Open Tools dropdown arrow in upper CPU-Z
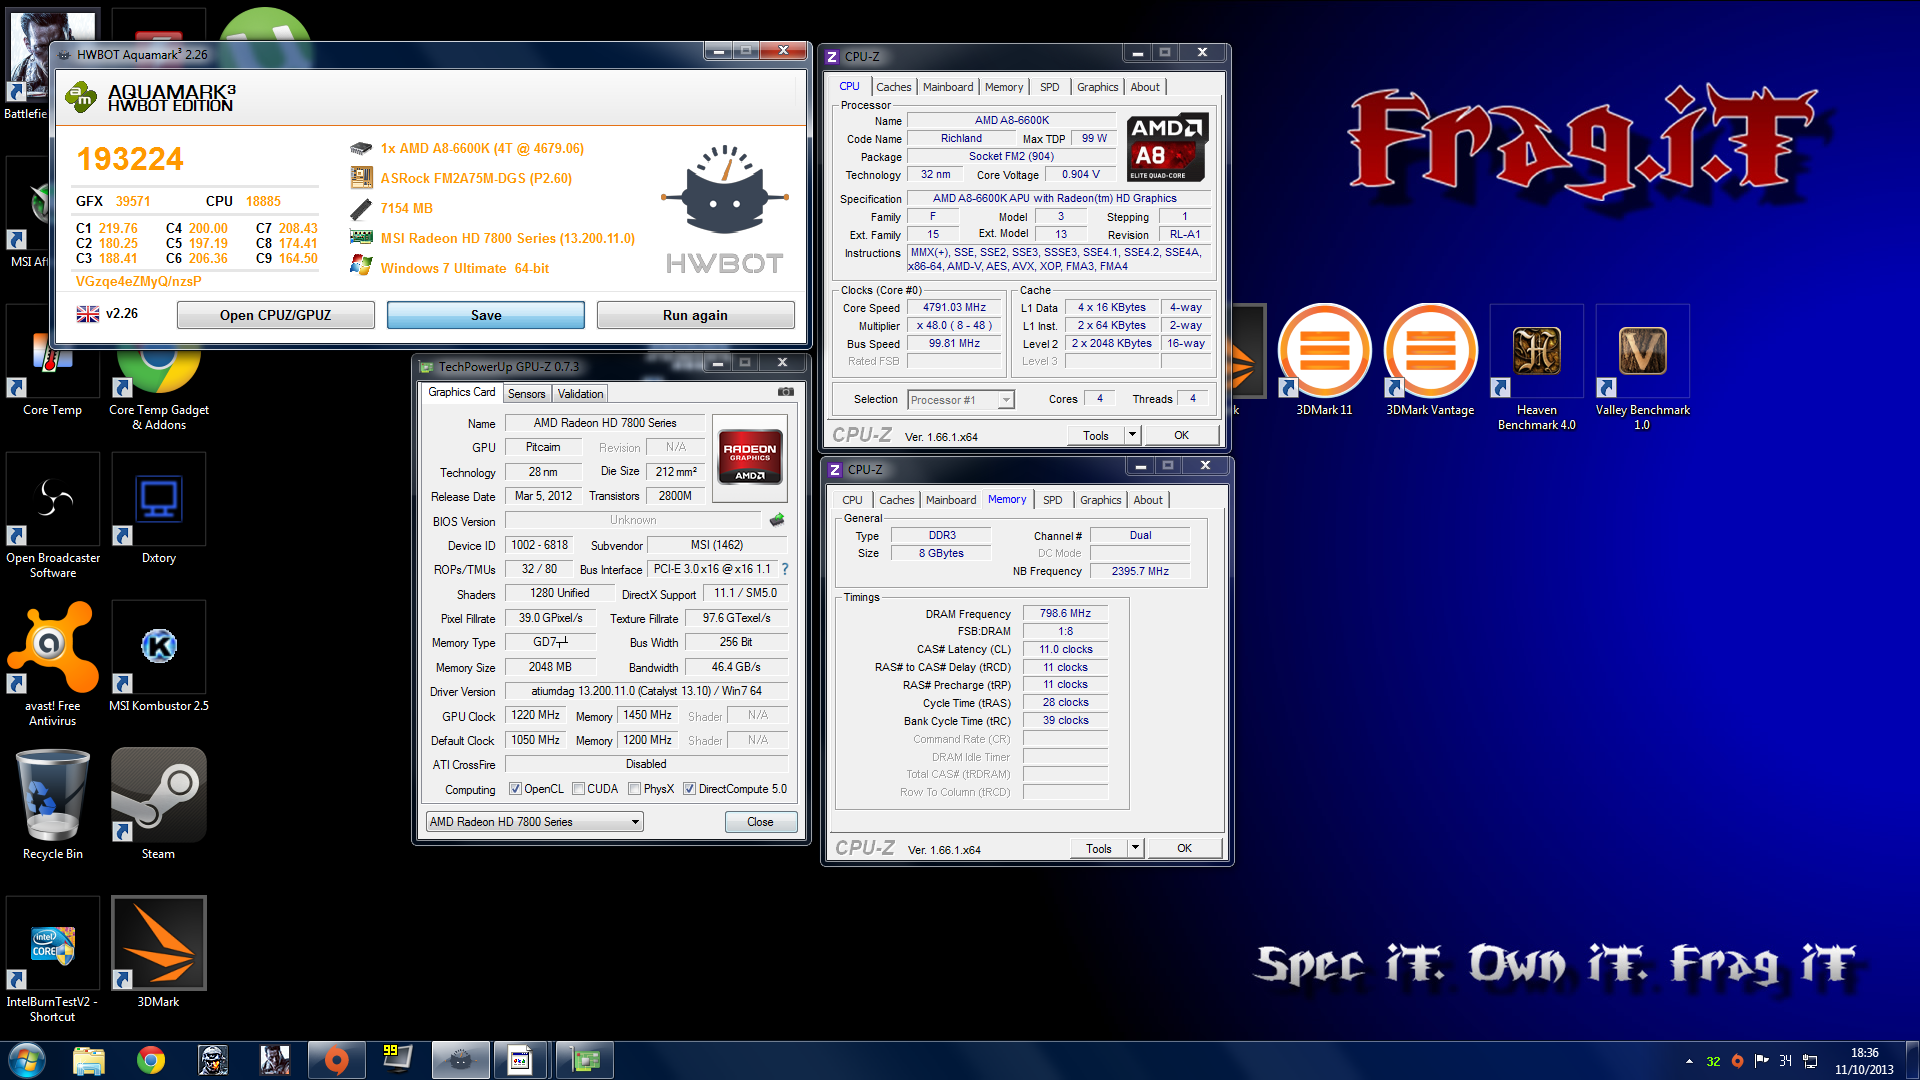This screenshot has width=1920, height=1080. (1132, 435)
